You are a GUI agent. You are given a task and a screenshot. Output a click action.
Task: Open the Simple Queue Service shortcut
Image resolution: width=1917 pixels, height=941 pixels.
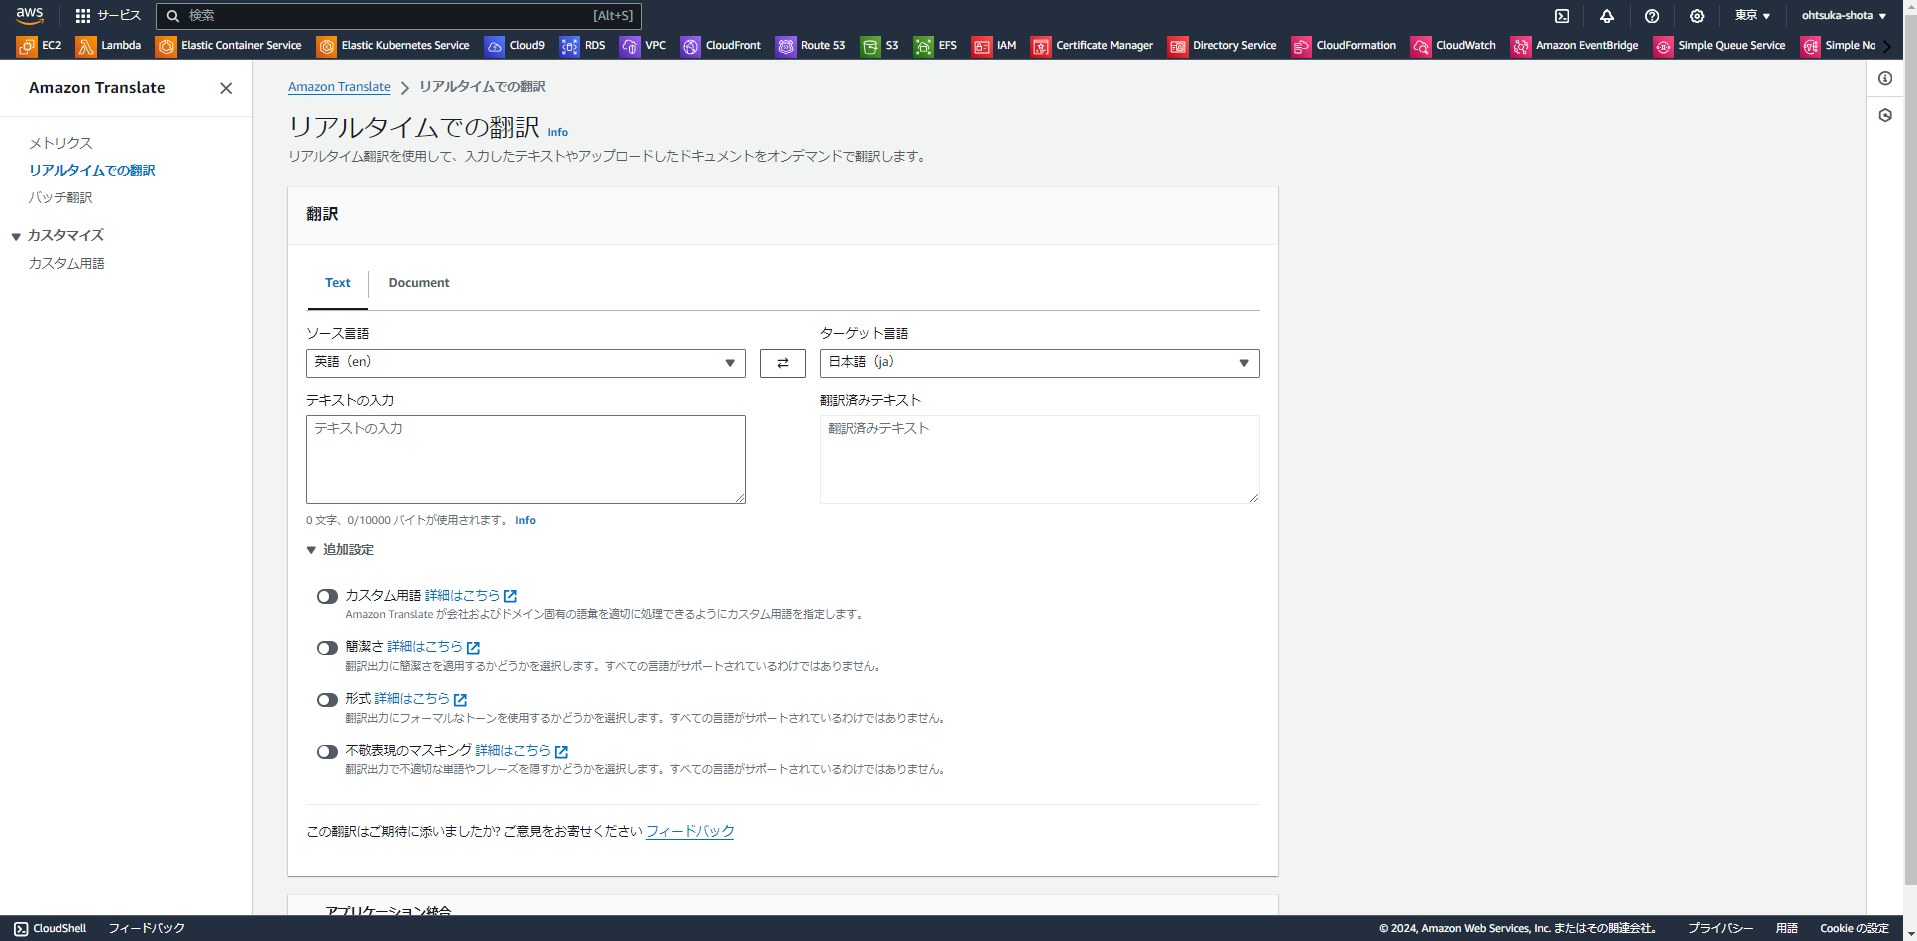point(1720,46)
